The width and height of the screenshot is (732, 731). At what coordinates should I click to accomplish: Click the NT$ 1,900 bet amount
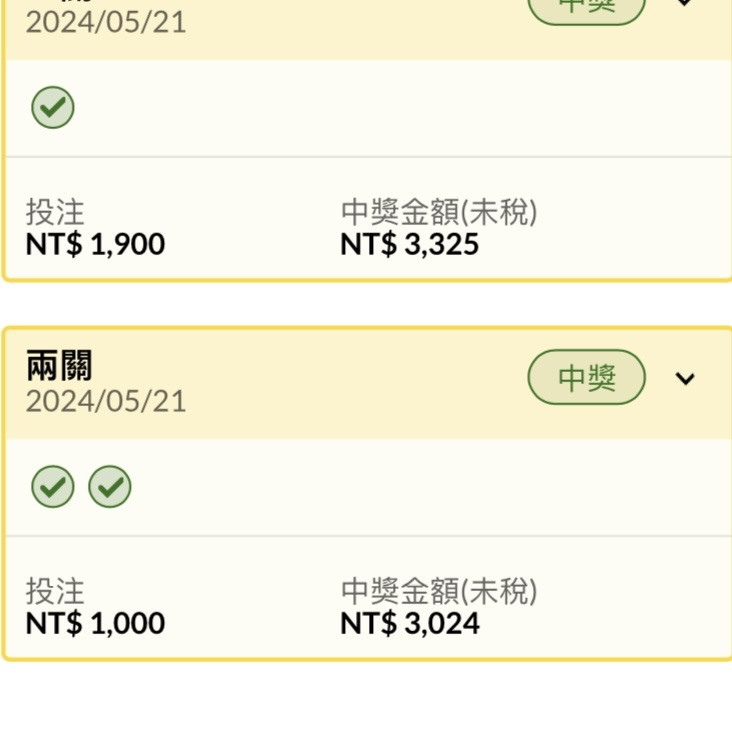[x=95, y=244]
